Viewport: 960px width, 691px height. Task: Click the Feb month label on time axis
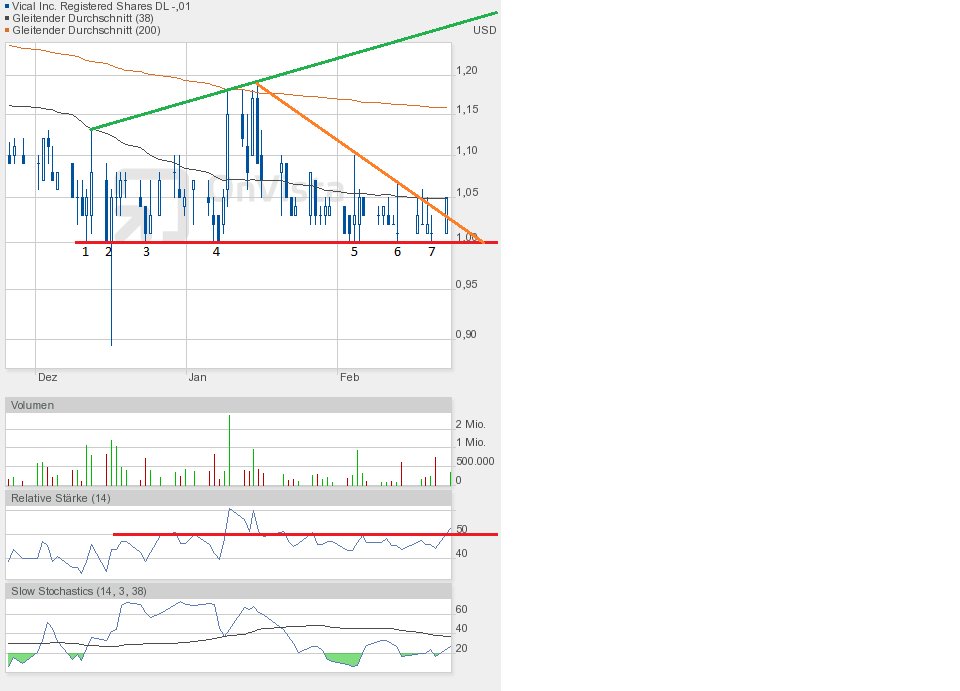pyautogui.click(x=349, y=377)
